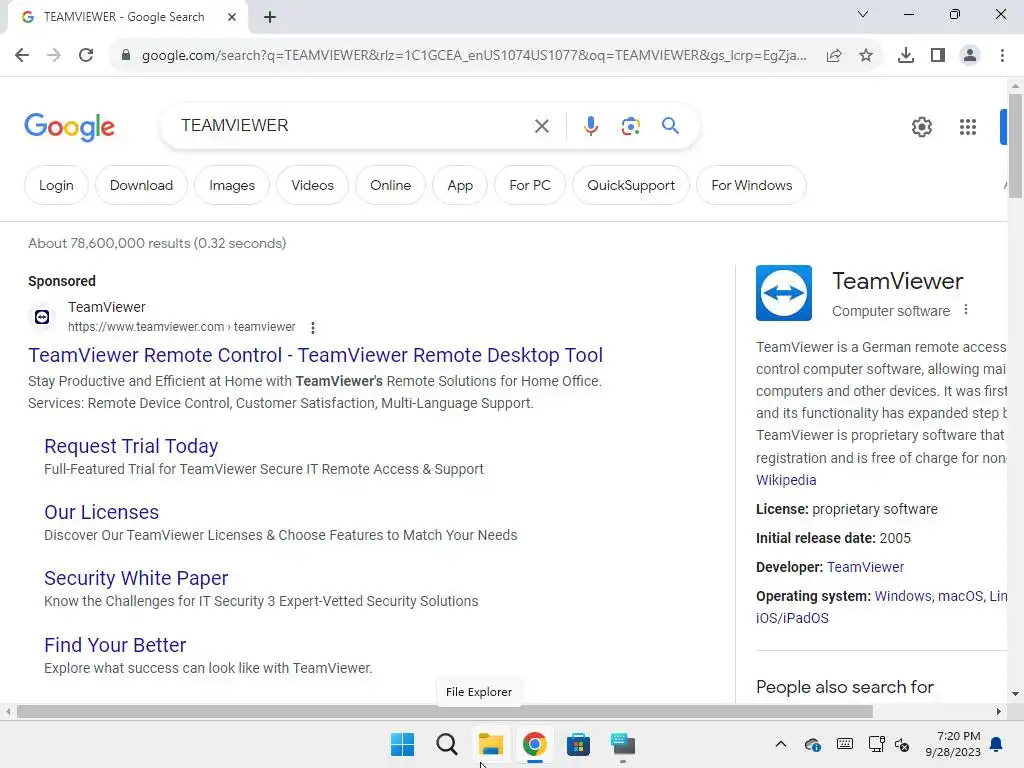Image resolution: width=1024 pixels, height=768 pixels.
Task: Open the Google apps grid
Action: point(968,127)
